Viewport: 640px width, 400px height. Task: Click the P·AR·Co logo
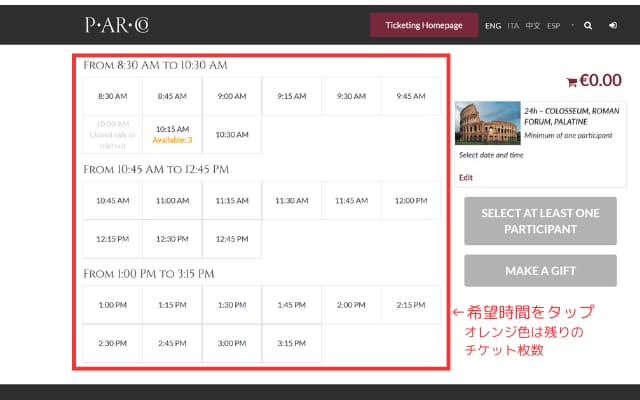[x=116, y=24]
